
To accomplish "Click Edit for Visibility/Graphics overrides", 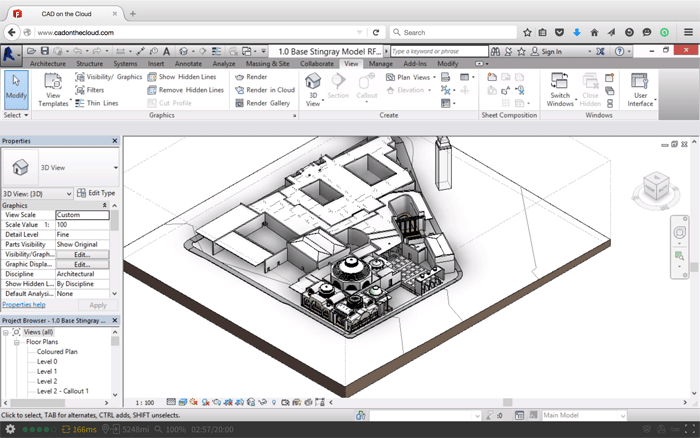I will point(82,254).
